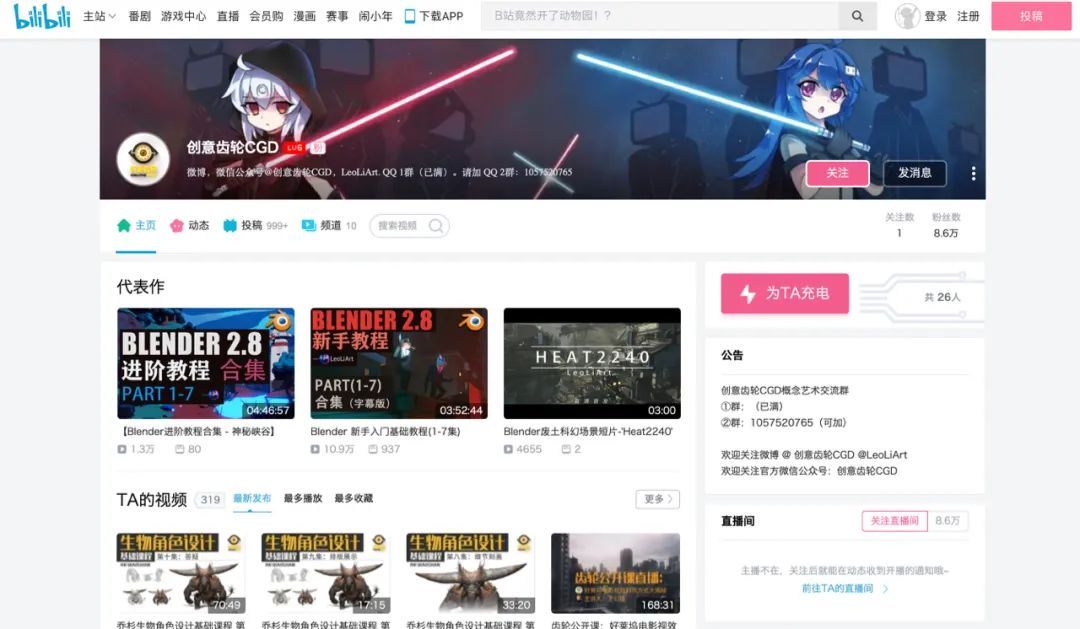Click play count icon beside 4655

(x=508, y=449)
